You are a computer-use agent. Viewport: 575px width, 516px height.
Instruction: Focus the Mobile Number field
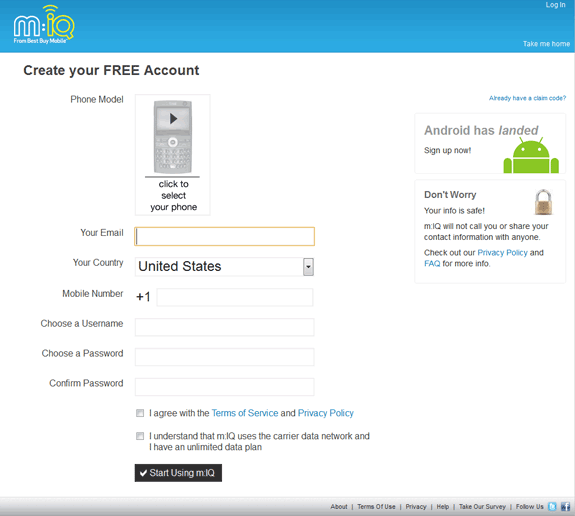[x=235, y=297]
